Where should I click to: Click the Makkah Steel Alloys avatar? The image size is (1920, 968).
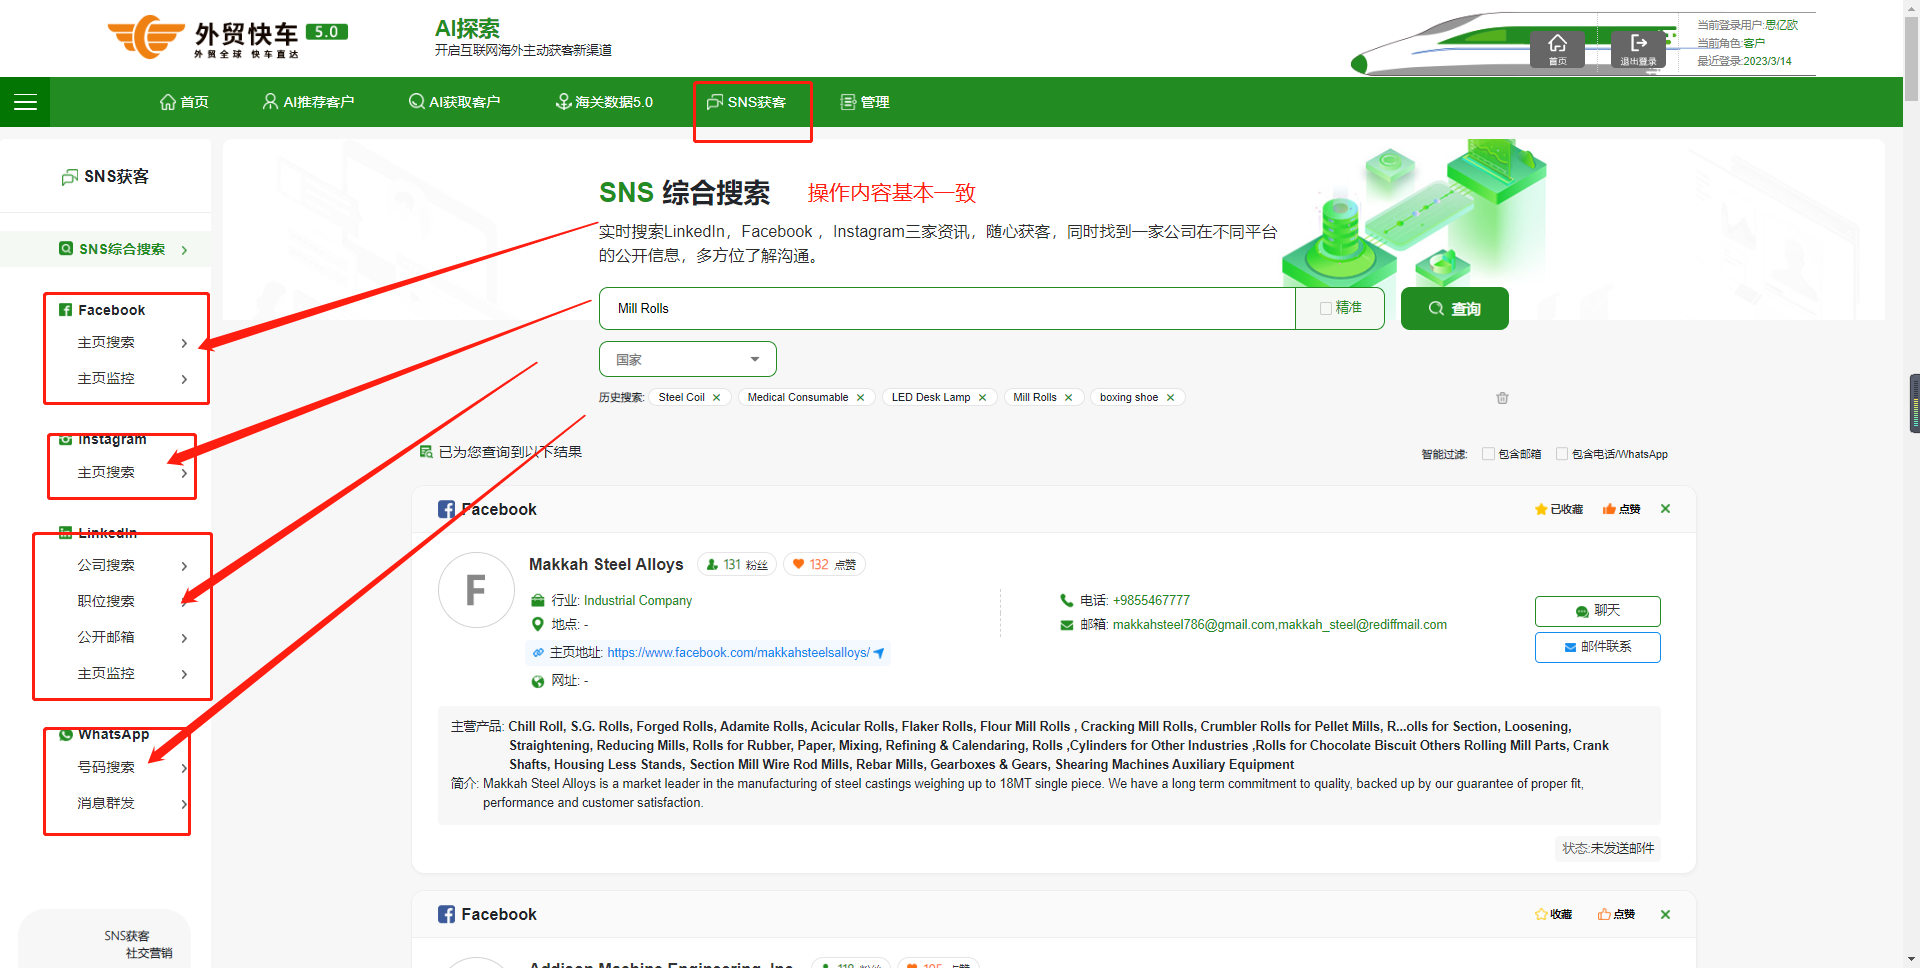476,590
